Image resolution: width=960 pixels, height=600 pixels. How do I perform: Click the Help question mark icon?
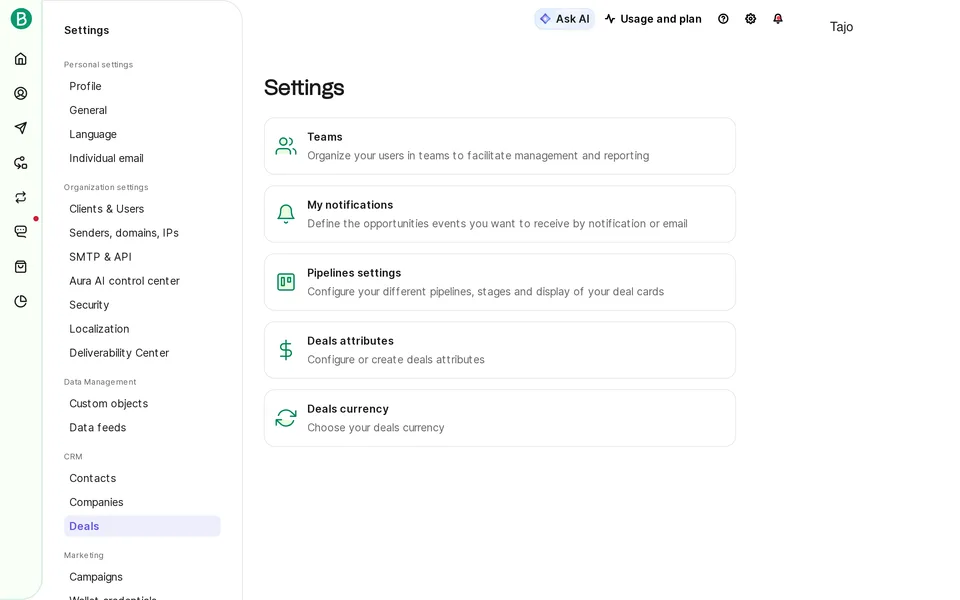pyautogui.click(x=723, y=19)
